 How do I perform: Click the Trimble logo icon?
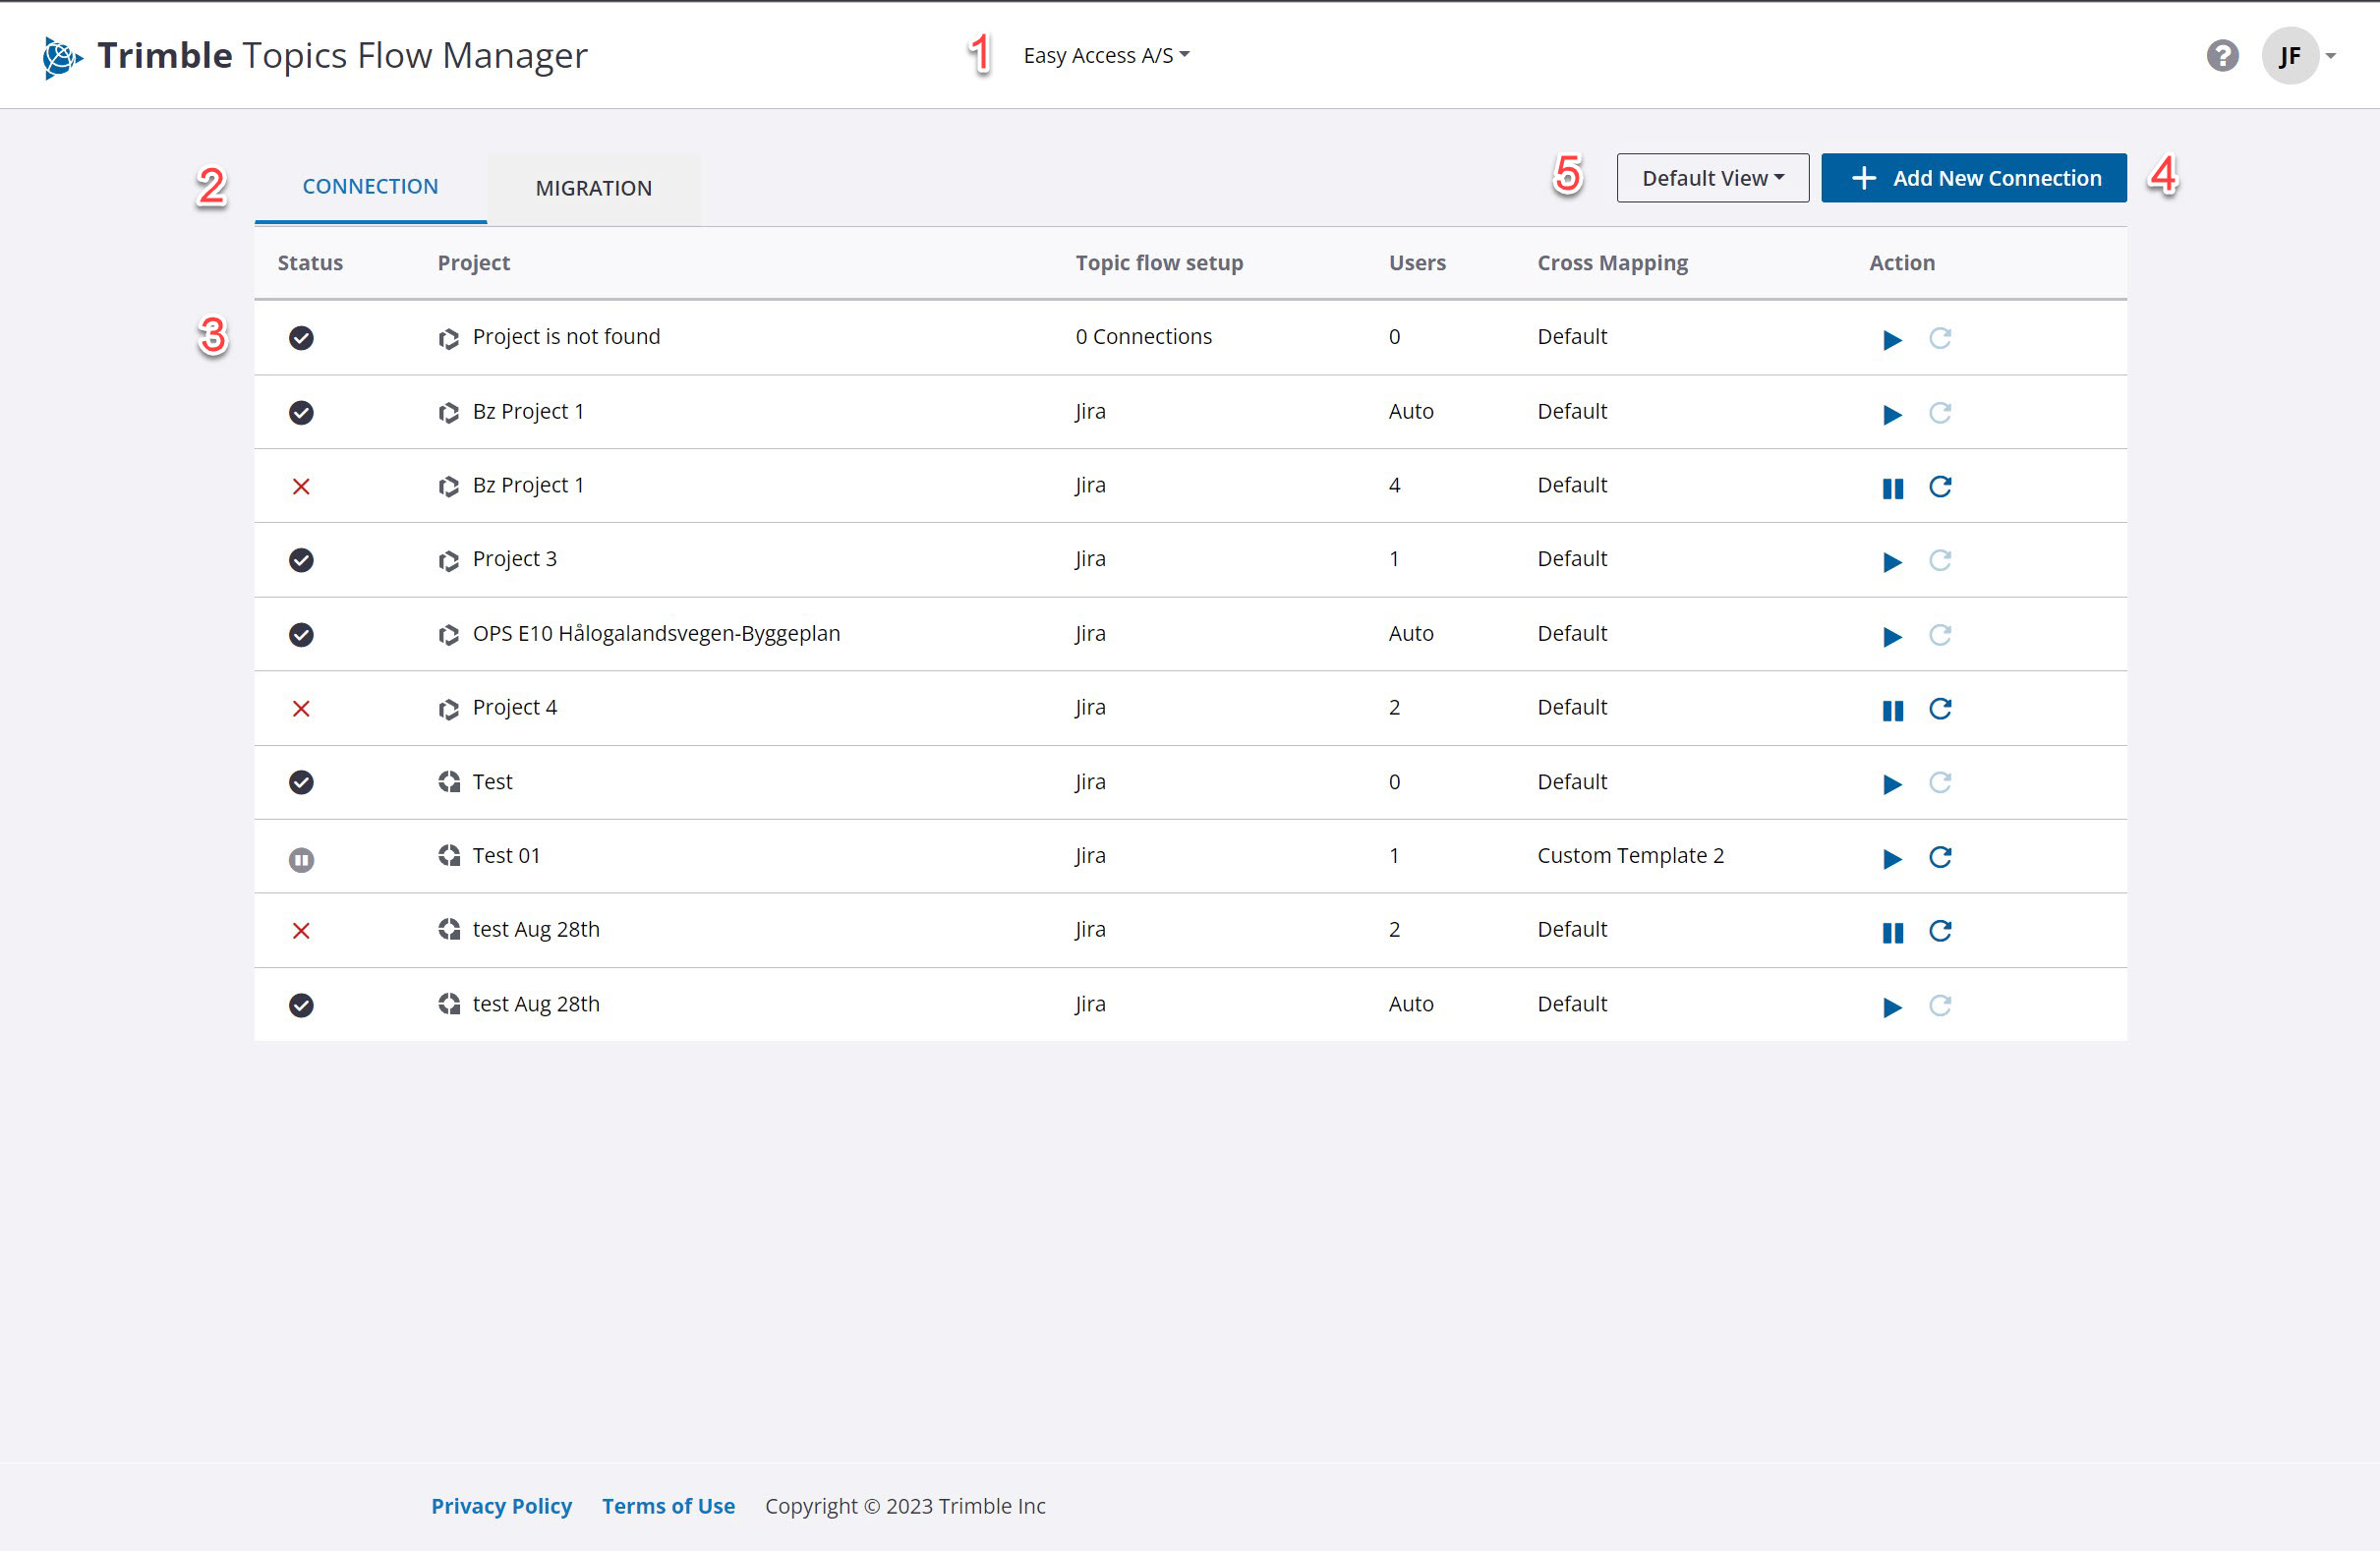point(62,57)
